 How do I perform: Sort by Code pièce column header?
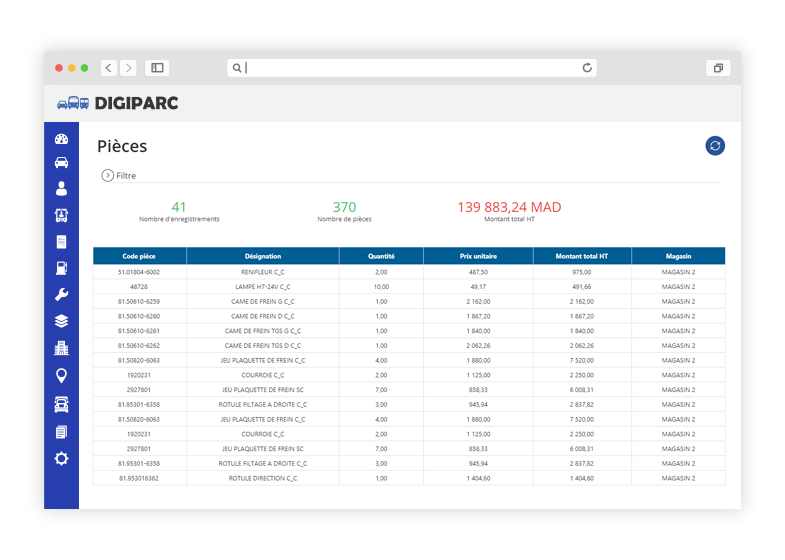[139, 256]
